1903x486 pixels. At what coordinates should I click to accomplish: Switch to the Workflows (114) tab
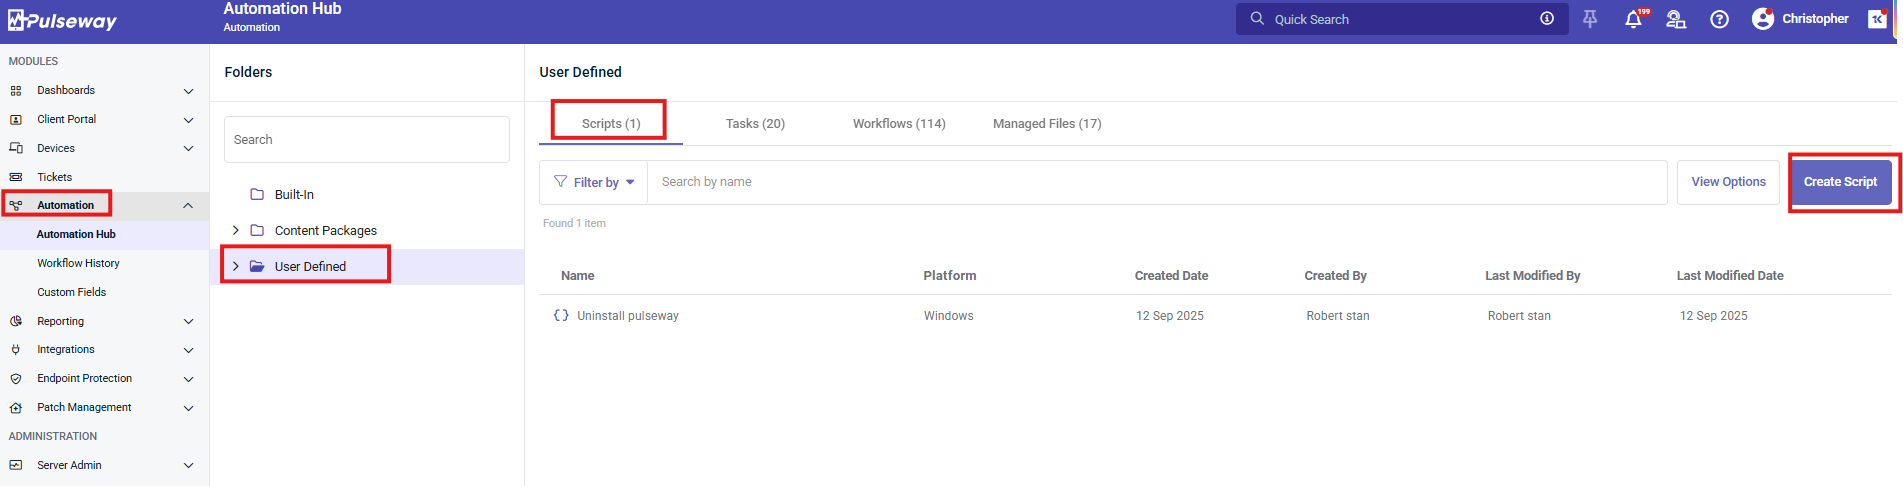(x=898, y=124)
